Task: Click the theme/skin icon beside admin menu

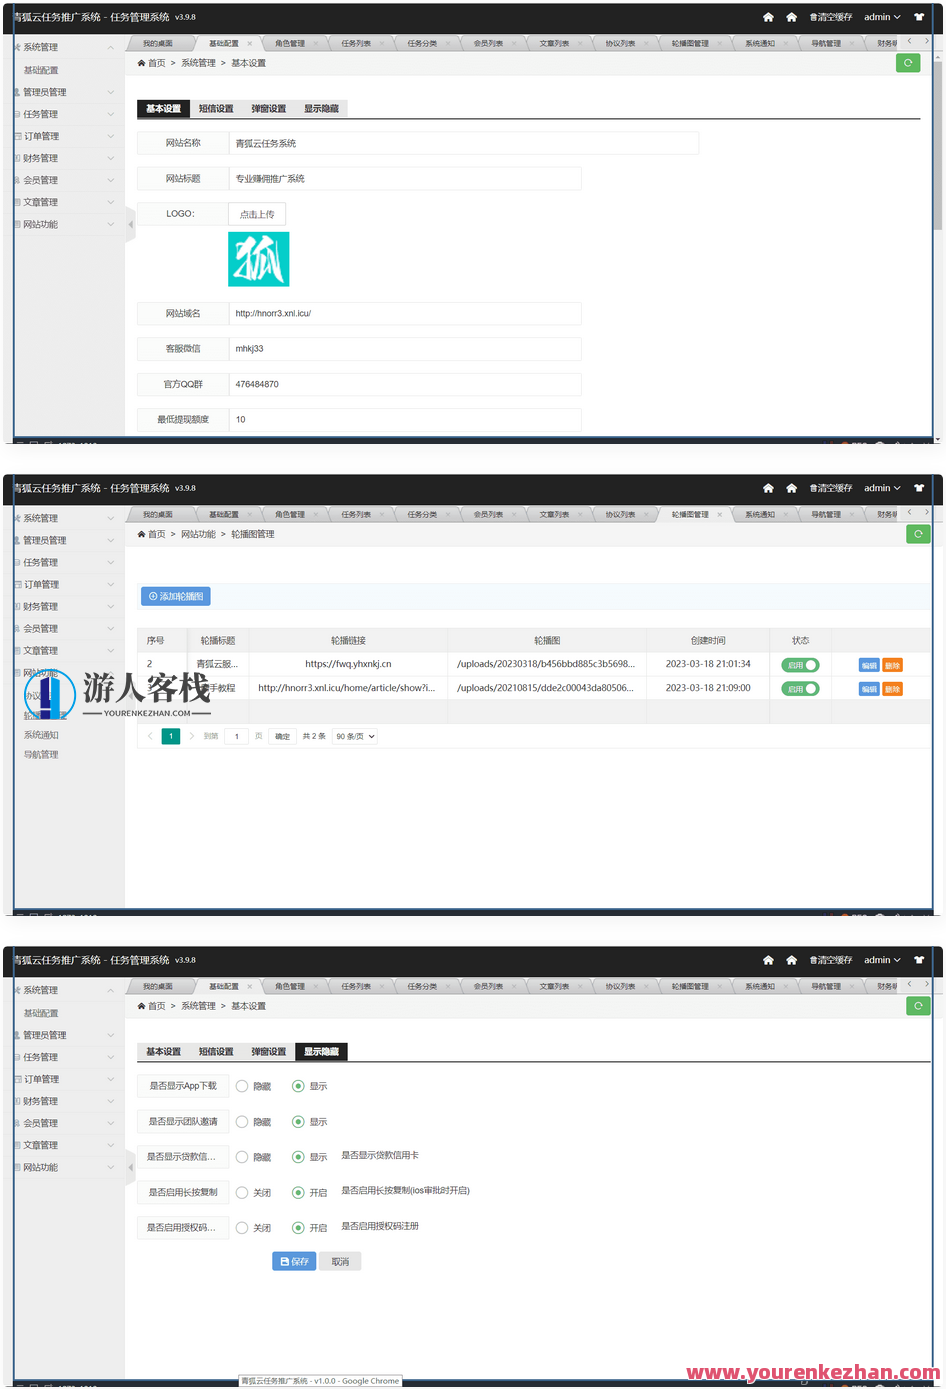Action: tap(919, 17)
